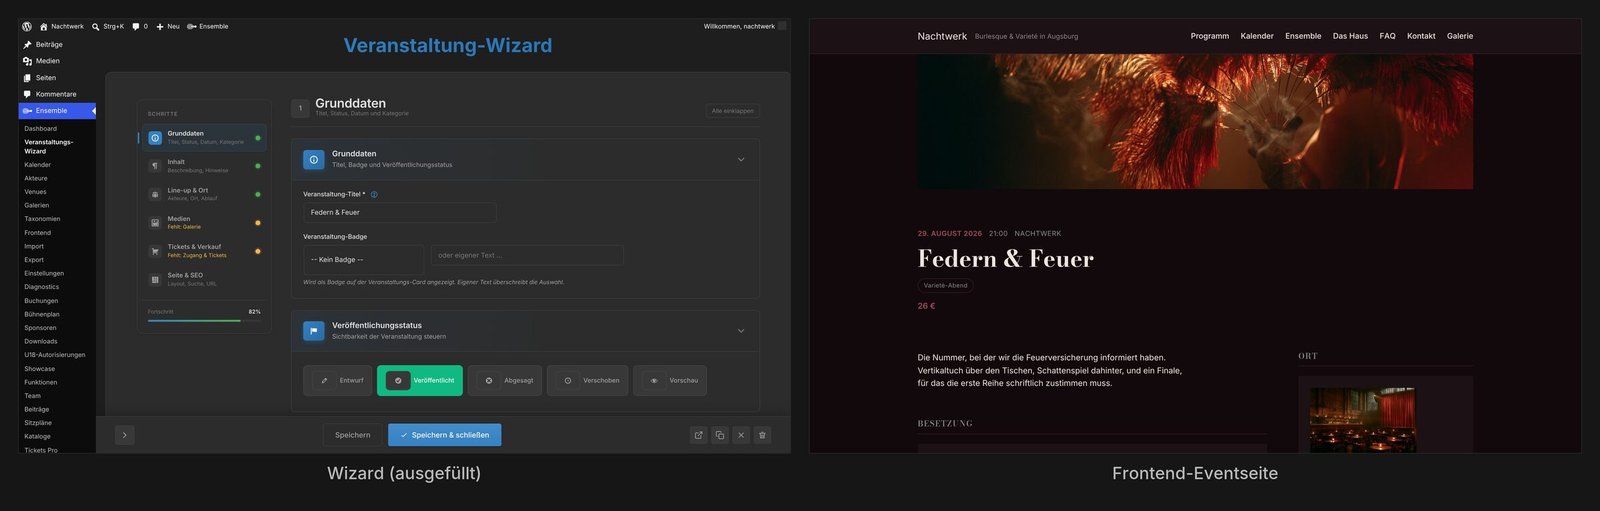Collapse the Veröffentlichungsstatus section chevron
Screen dimensions: 1600x511
(x=741, y=331)
